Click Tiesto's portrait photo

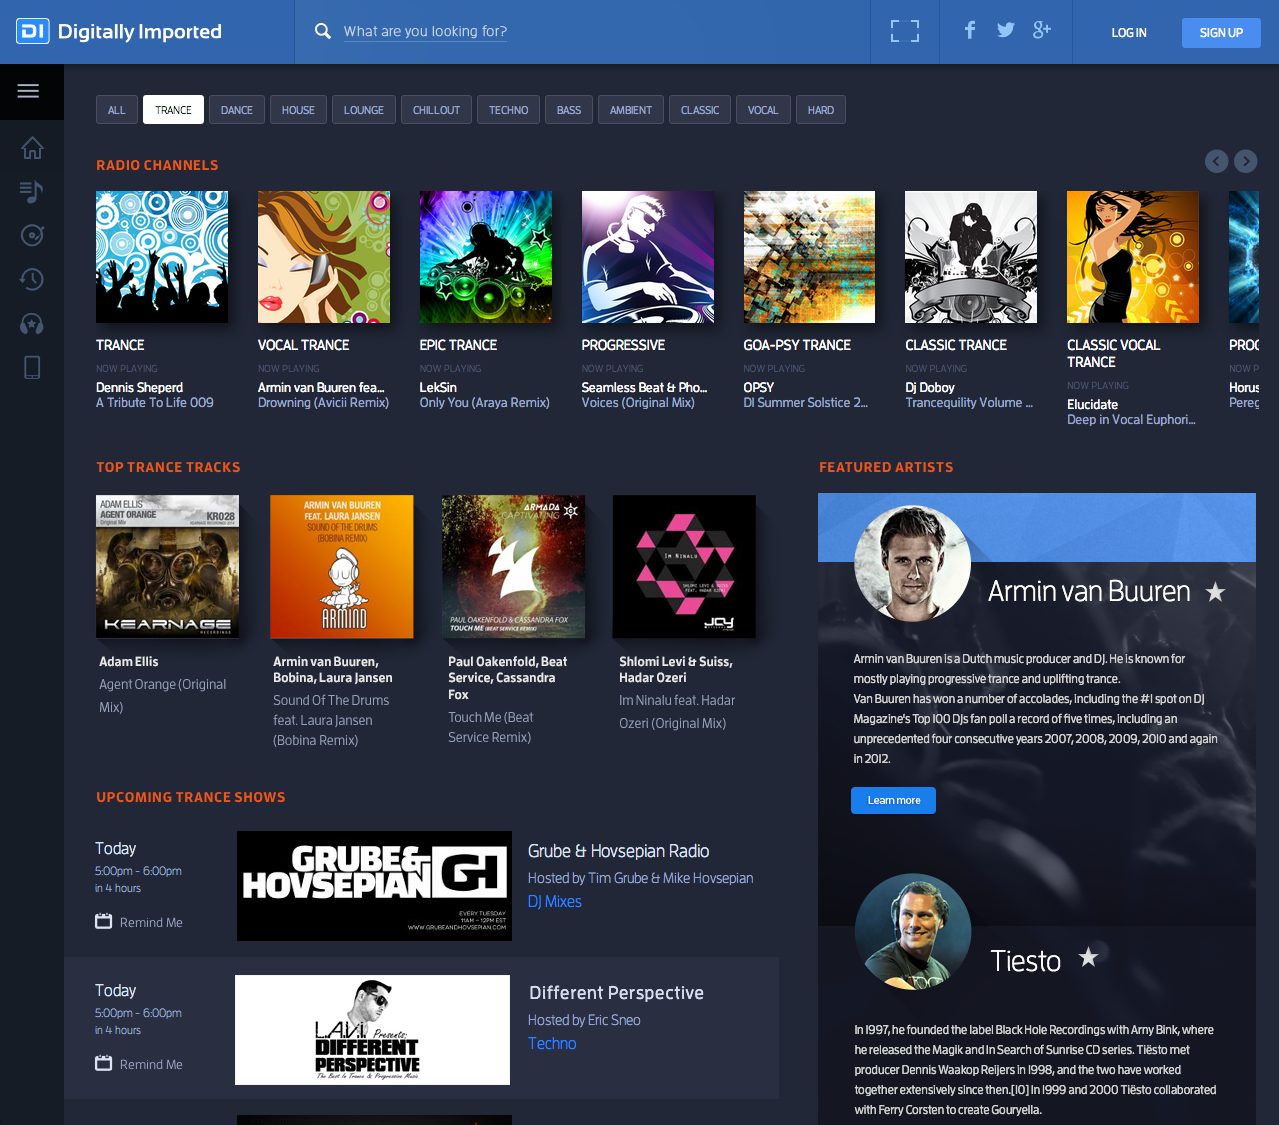point(913,932)
